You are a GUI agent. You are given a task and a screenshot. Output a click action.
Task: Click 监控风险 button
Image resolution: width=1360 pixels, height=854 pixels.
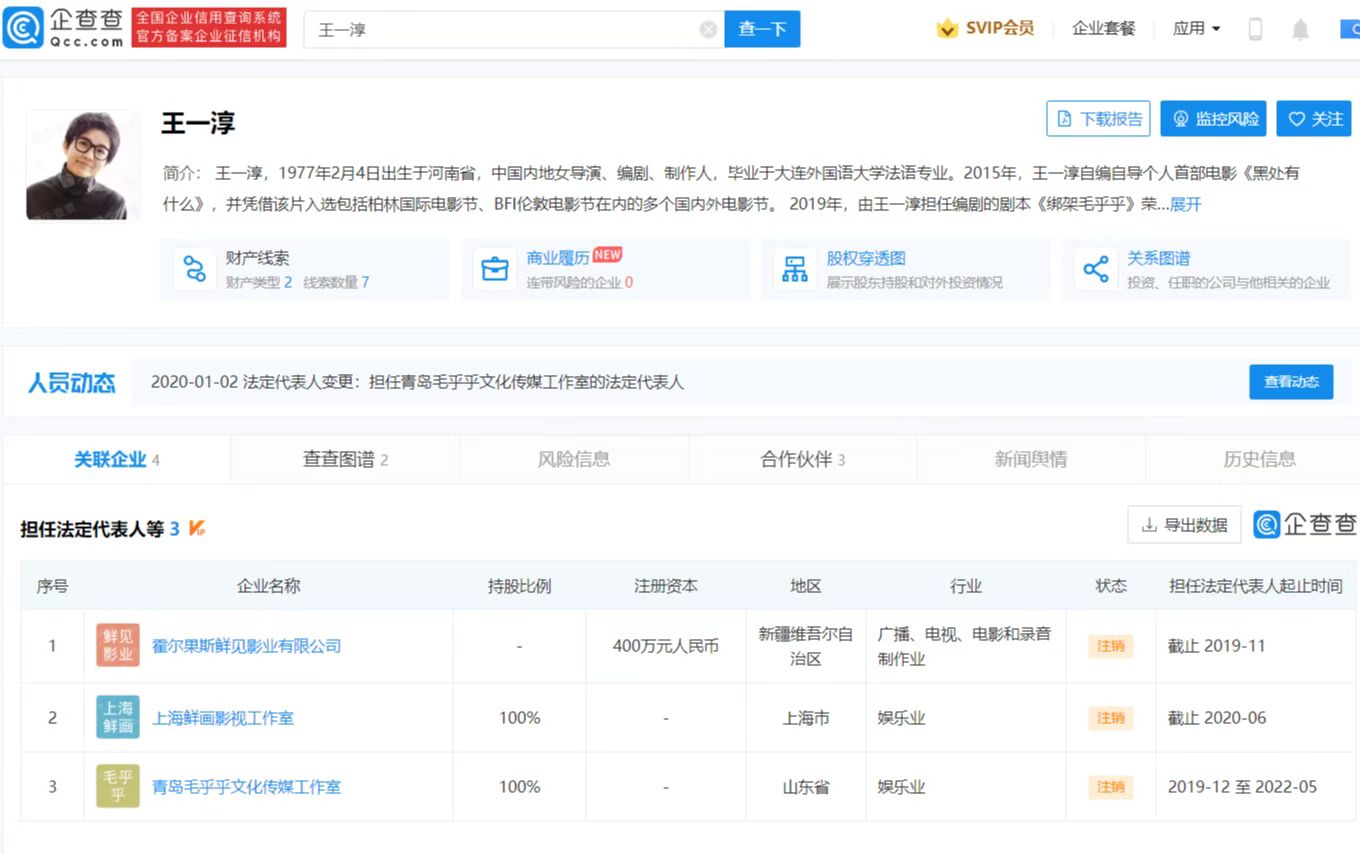pos(1214,119)
